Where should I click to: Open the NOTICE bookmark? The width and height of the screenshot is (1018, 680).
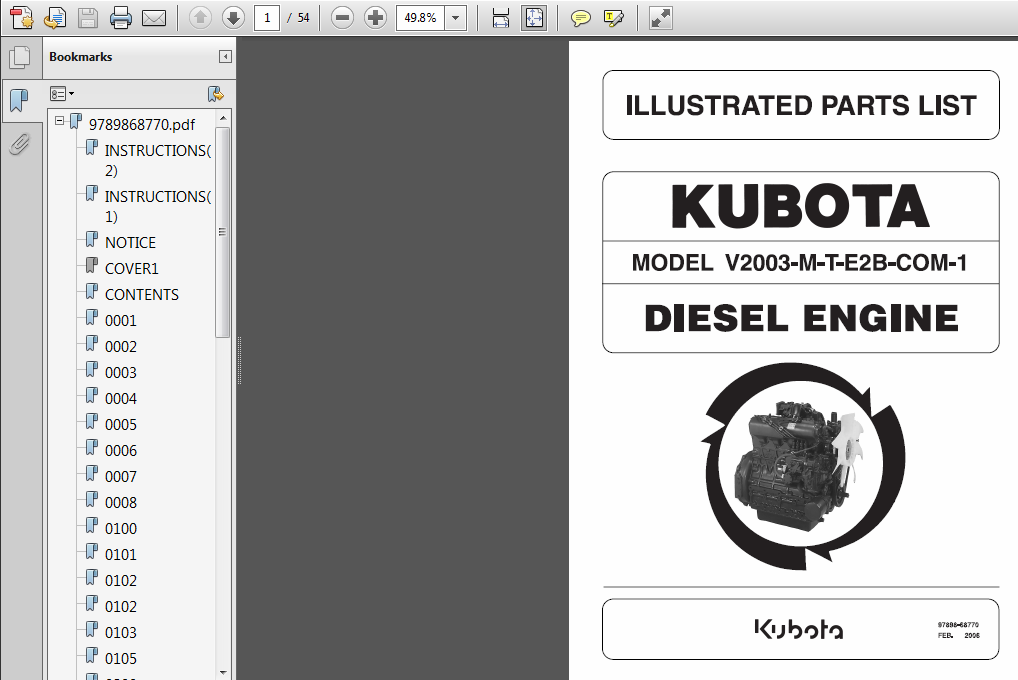(130, 242)
